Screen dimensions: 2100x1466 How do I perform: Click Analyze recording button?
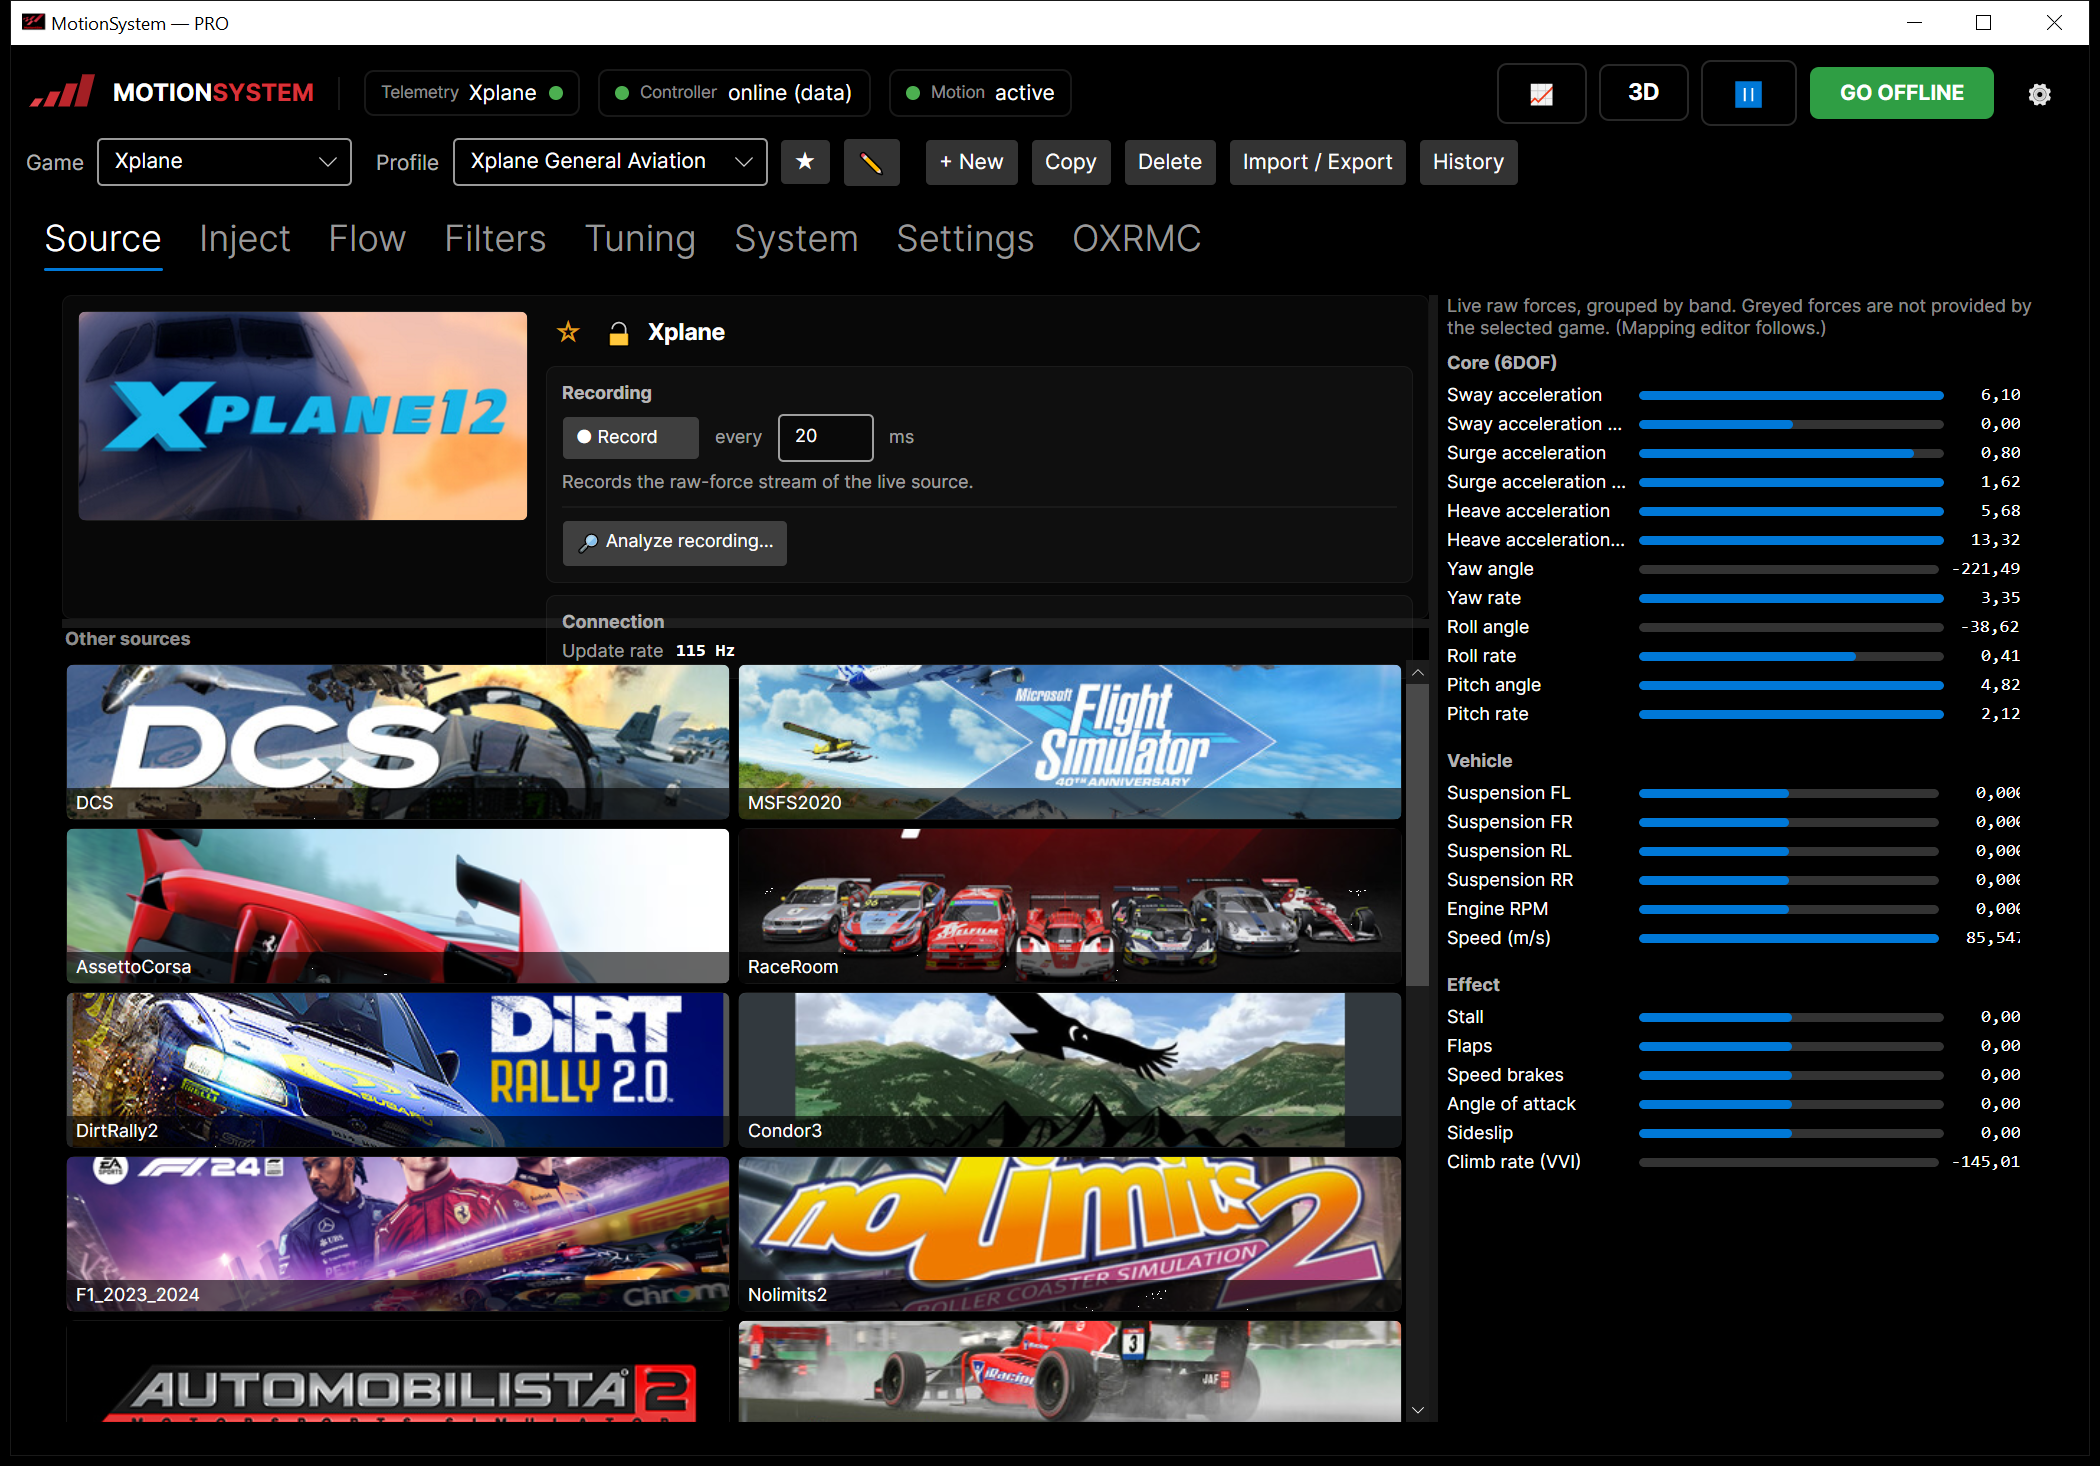pos(675,542)
